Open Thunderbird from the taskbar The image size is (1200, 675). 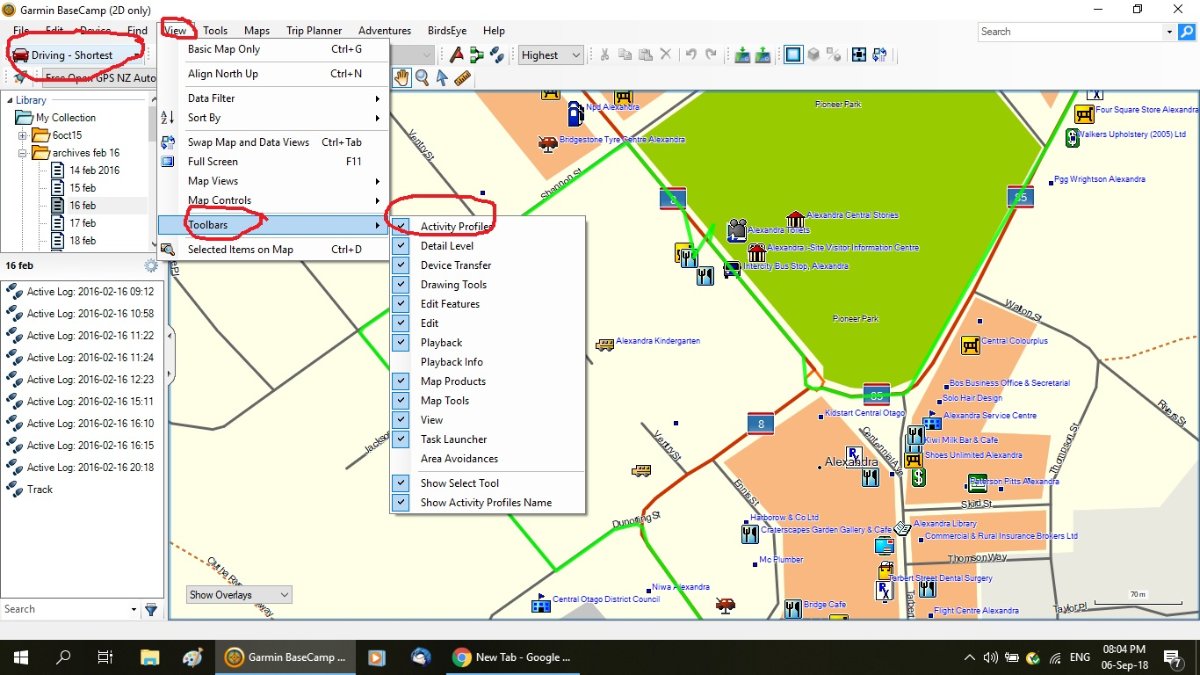pos(421,657)
